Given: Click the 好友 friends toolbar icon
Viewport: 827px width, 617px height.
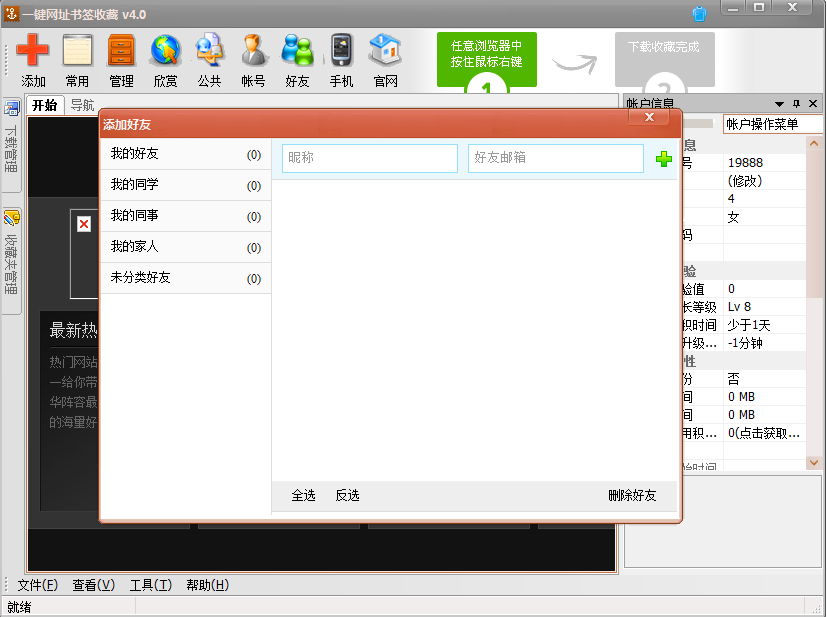Looking at the screenshot, I should pyautogui.click(x=297, y=51).
